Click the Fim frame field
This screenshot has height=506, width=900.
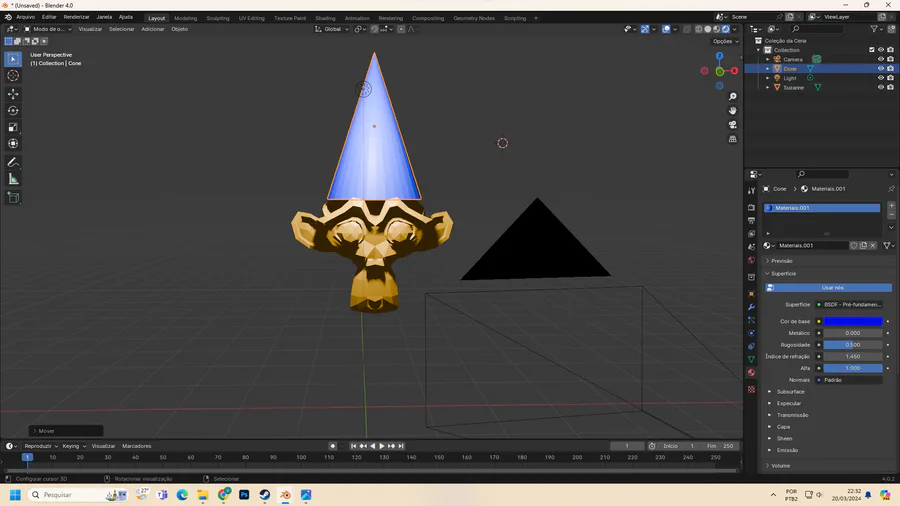click(x=720, y=446)
